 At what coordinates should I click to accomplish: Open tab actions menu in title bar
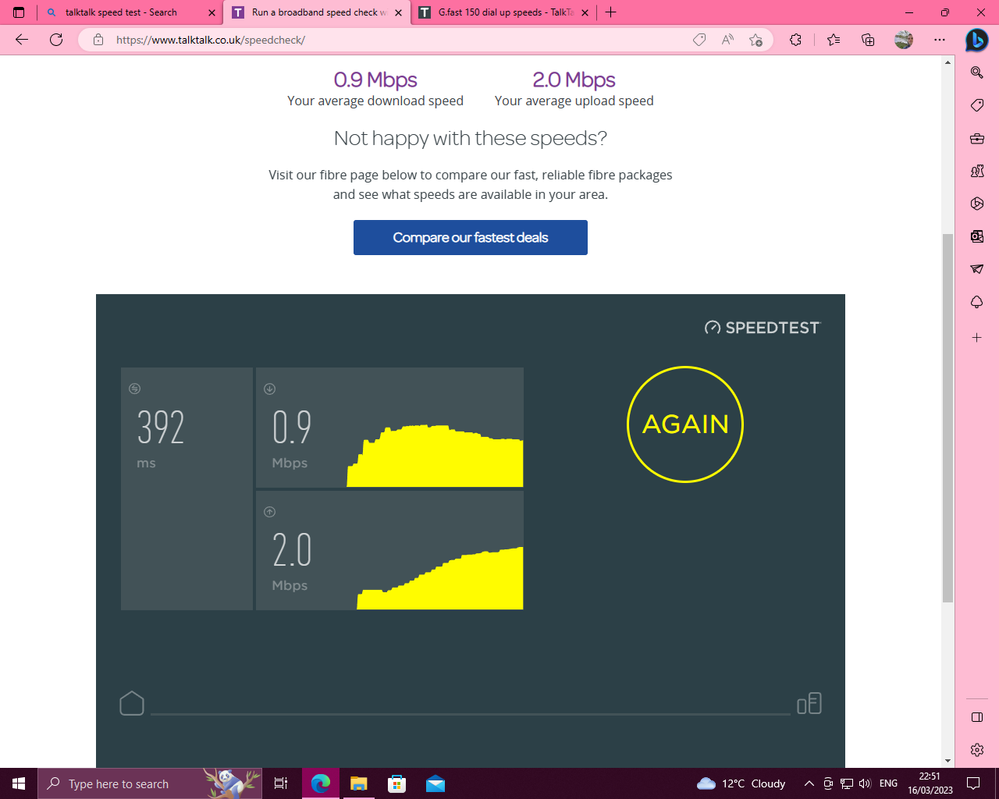[x=18, y=13]
